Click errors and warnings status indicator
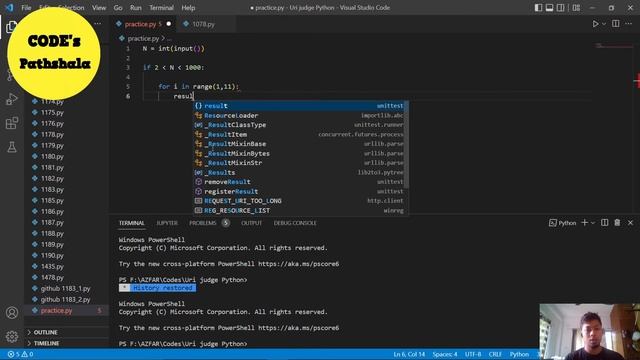 coord(20,354)
